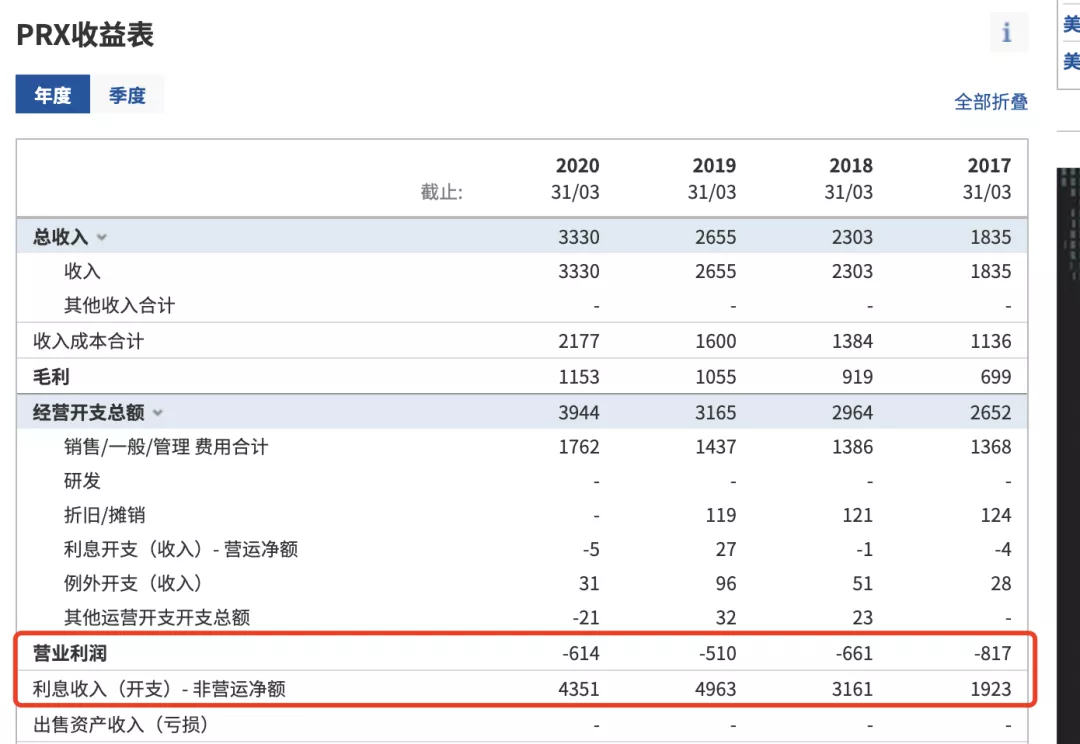Collapse the 经营开支总额 row with its chevron

158,413
